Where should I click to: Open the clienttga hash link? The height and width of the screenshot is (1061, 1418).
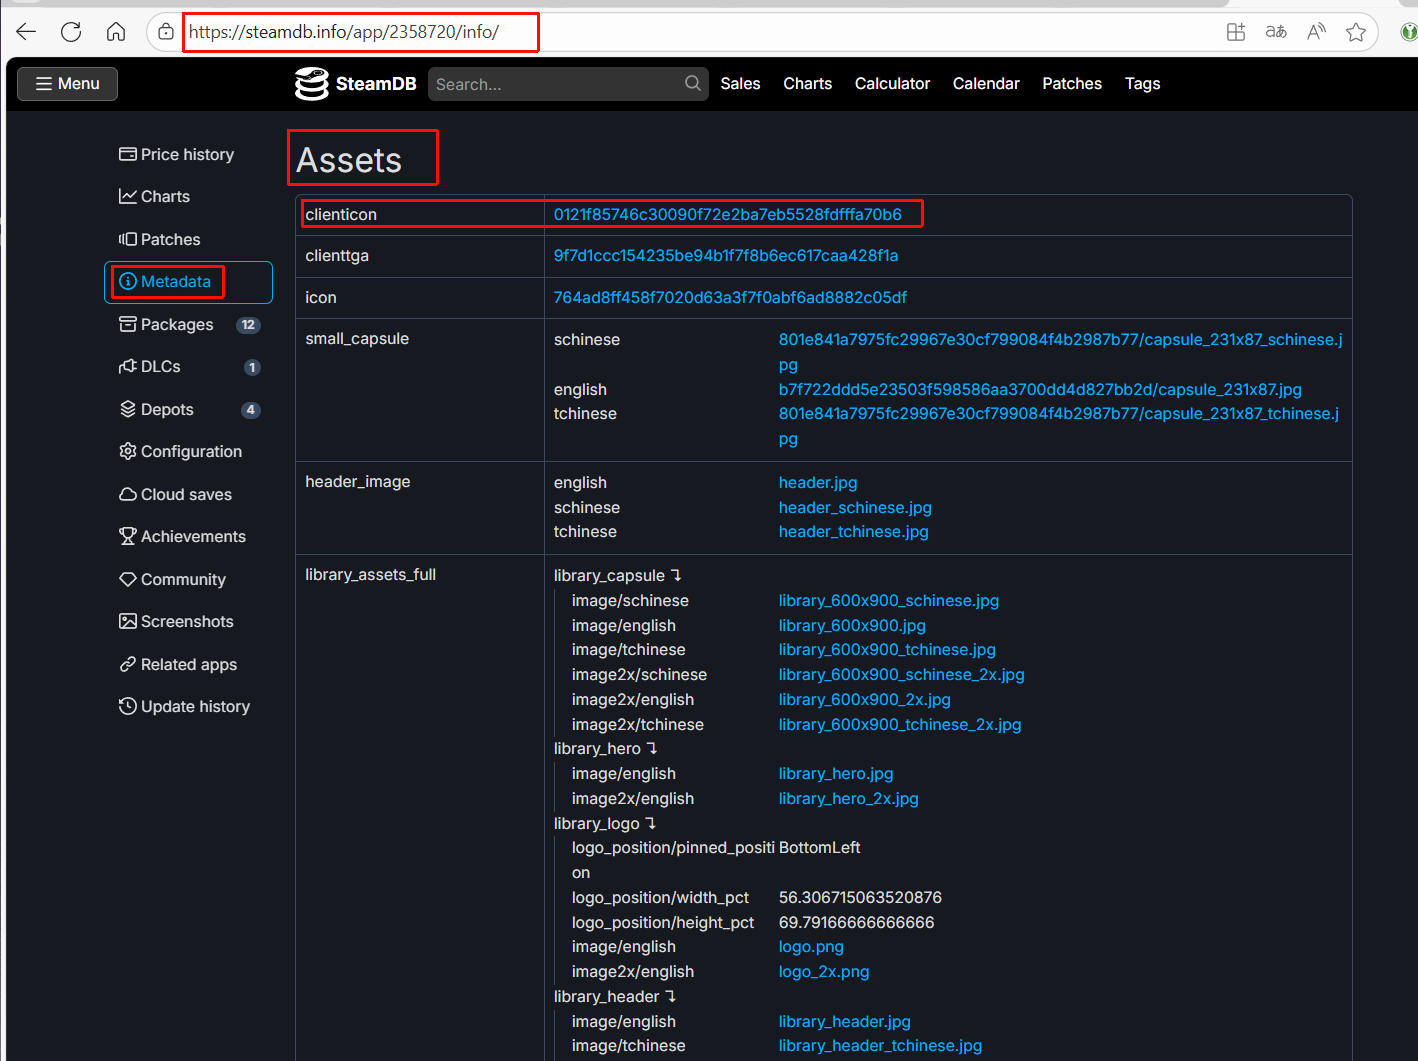point(726,255)
